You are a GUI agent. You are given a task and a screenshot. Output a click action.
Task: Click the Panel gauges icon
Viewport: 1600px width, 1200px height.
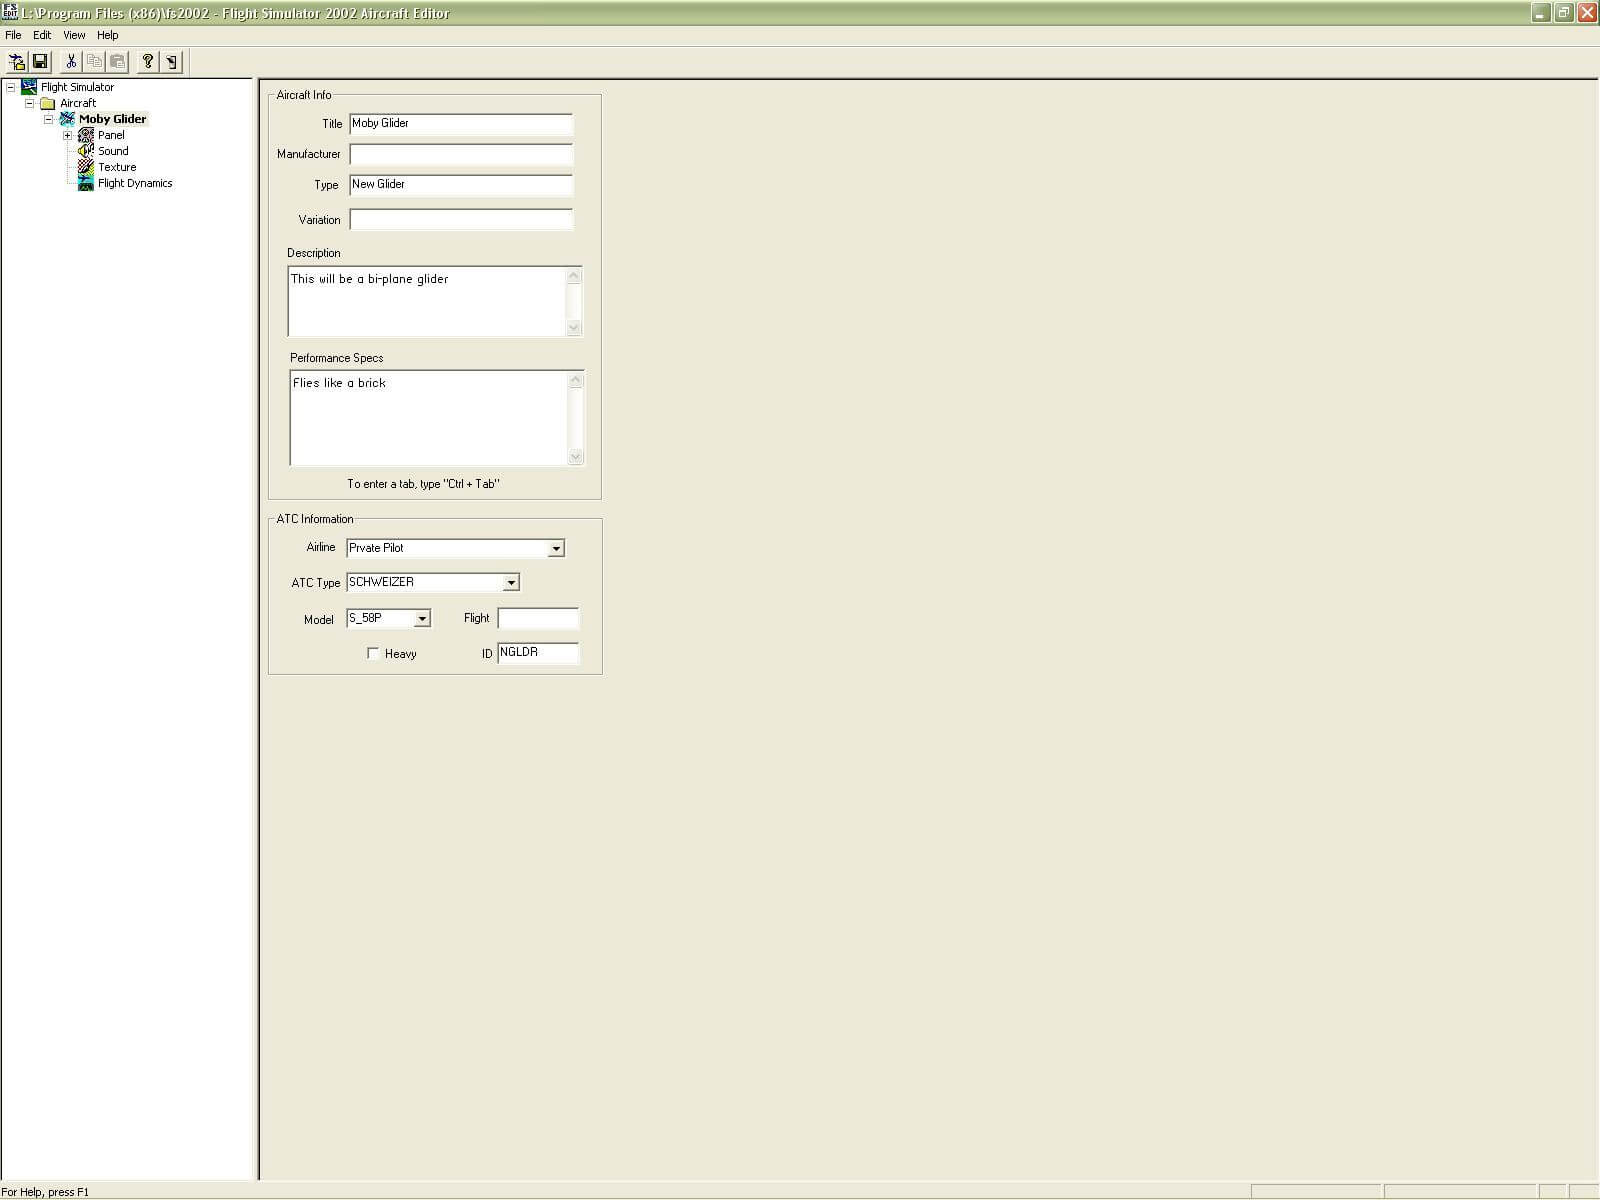click(86, 135)
